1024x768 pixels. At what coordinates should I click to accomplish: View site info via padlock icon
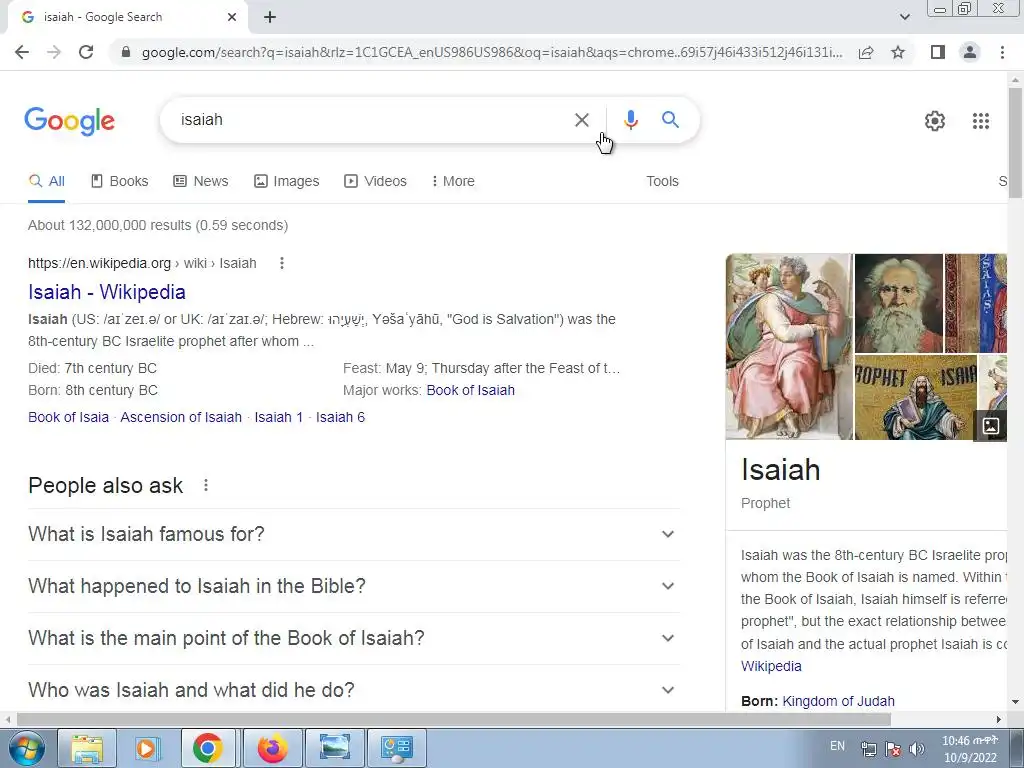pyautogui.click(x=126, y=52)
